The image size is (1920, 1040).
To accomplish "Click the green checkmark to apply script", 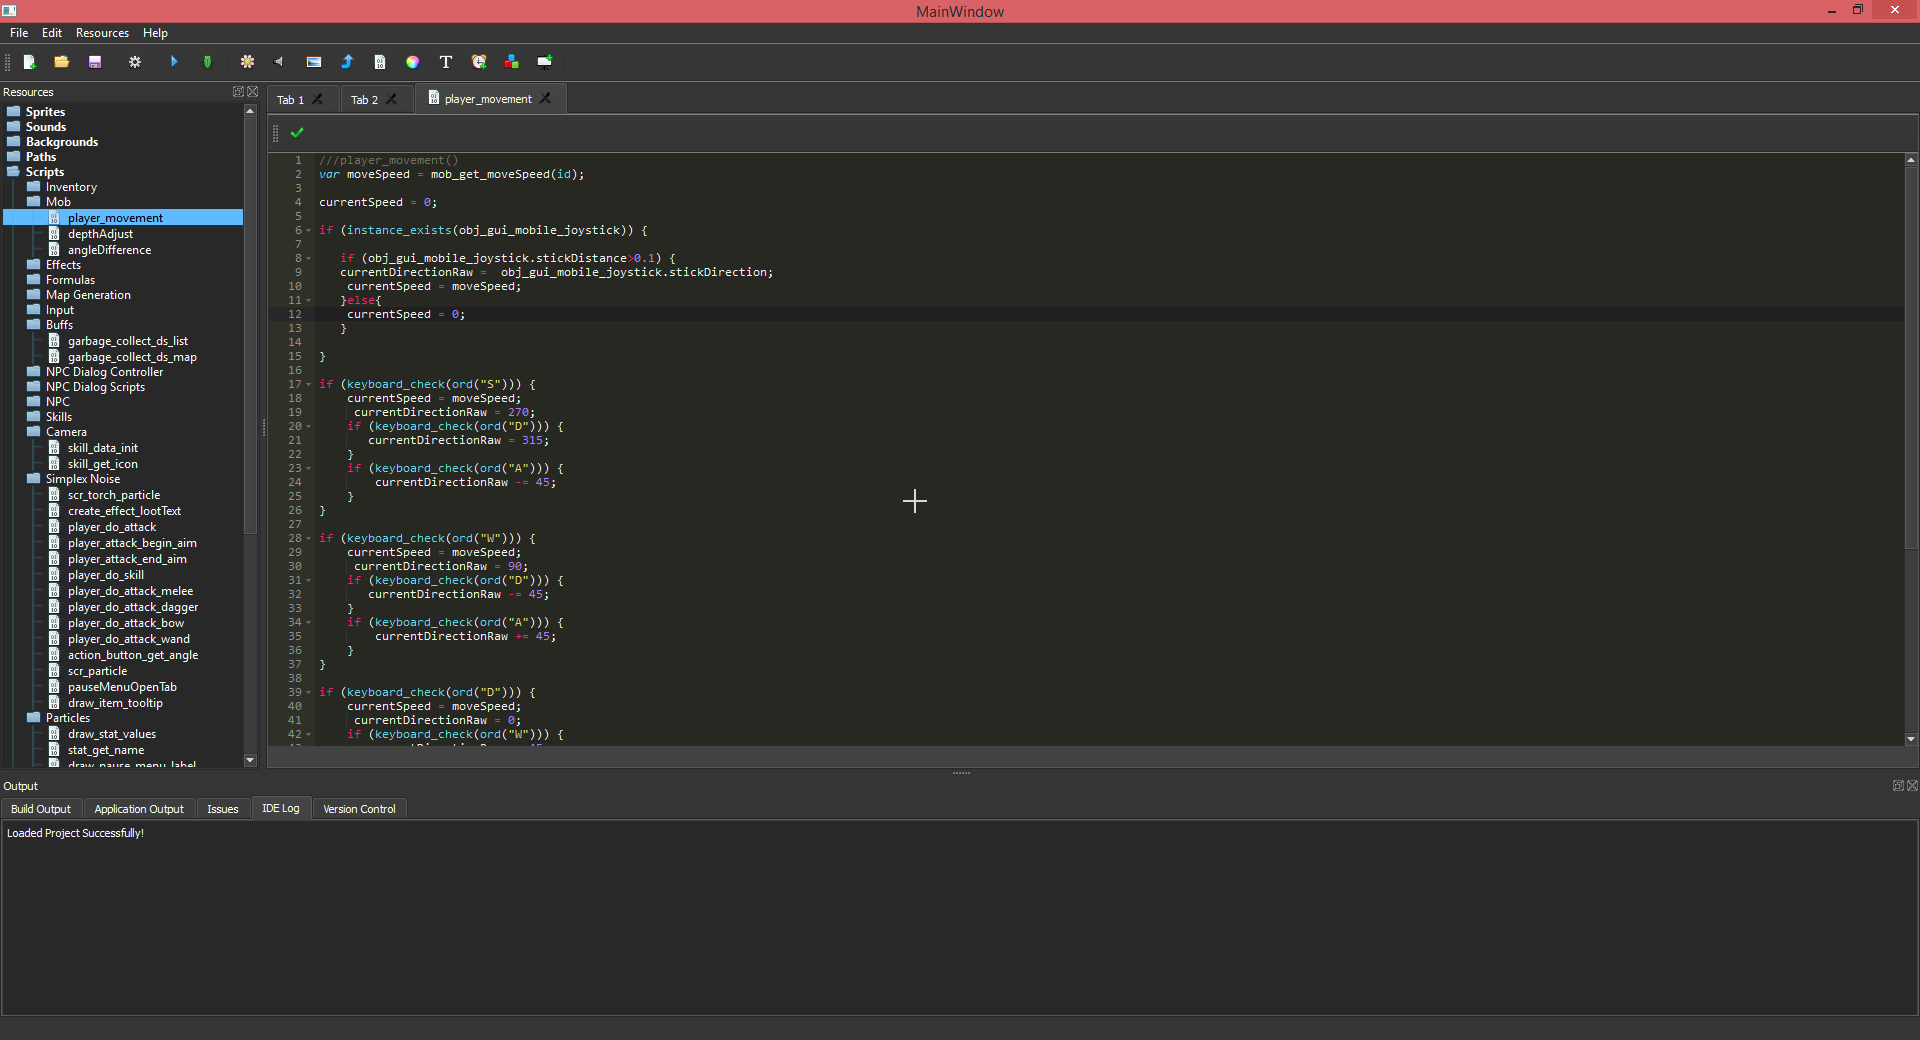I will [297, 132].
